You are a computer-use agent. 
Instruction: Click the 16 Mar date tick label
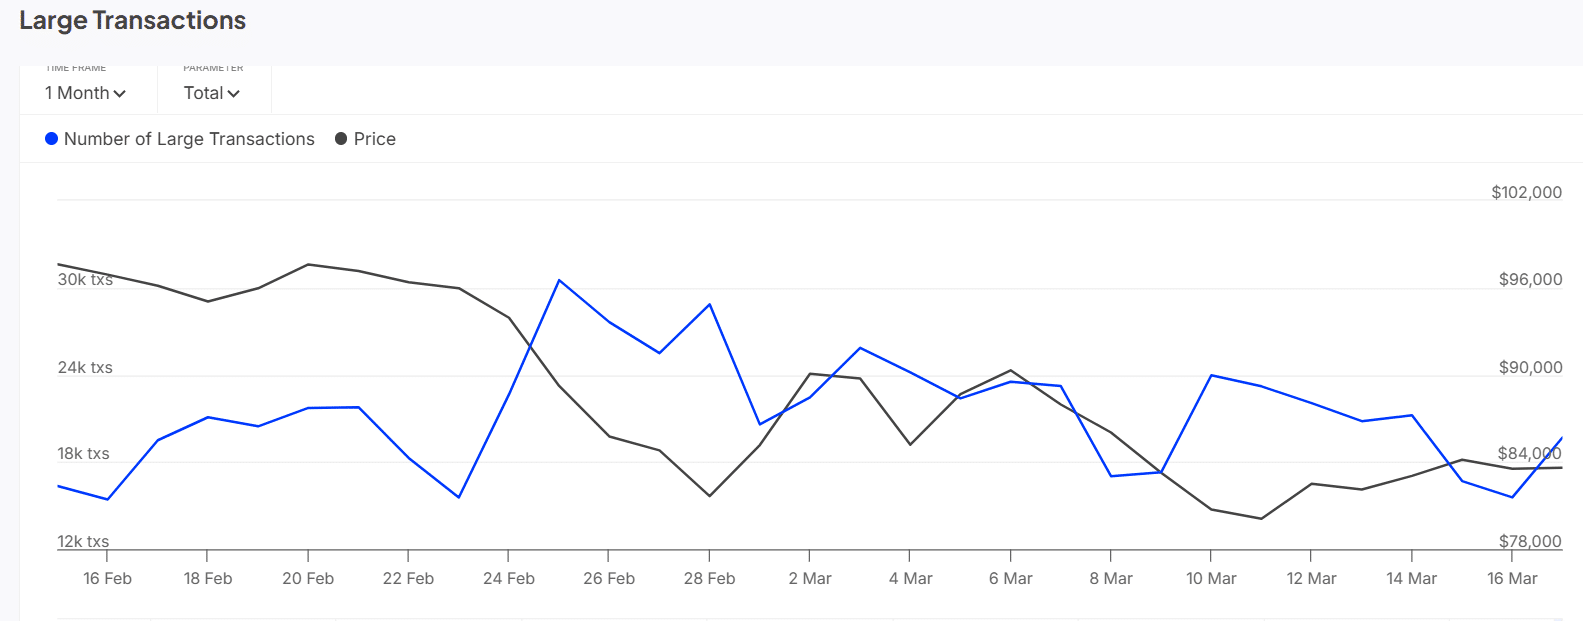[x=1512, y=579]
